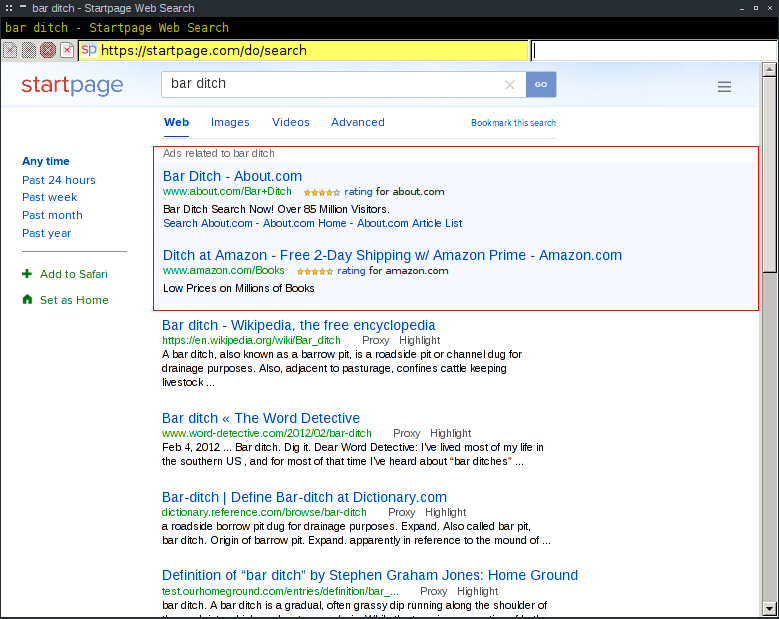Click the disabled octagonal stop toolbar button
Screen dimensions: 779x619
coord(48,50)
